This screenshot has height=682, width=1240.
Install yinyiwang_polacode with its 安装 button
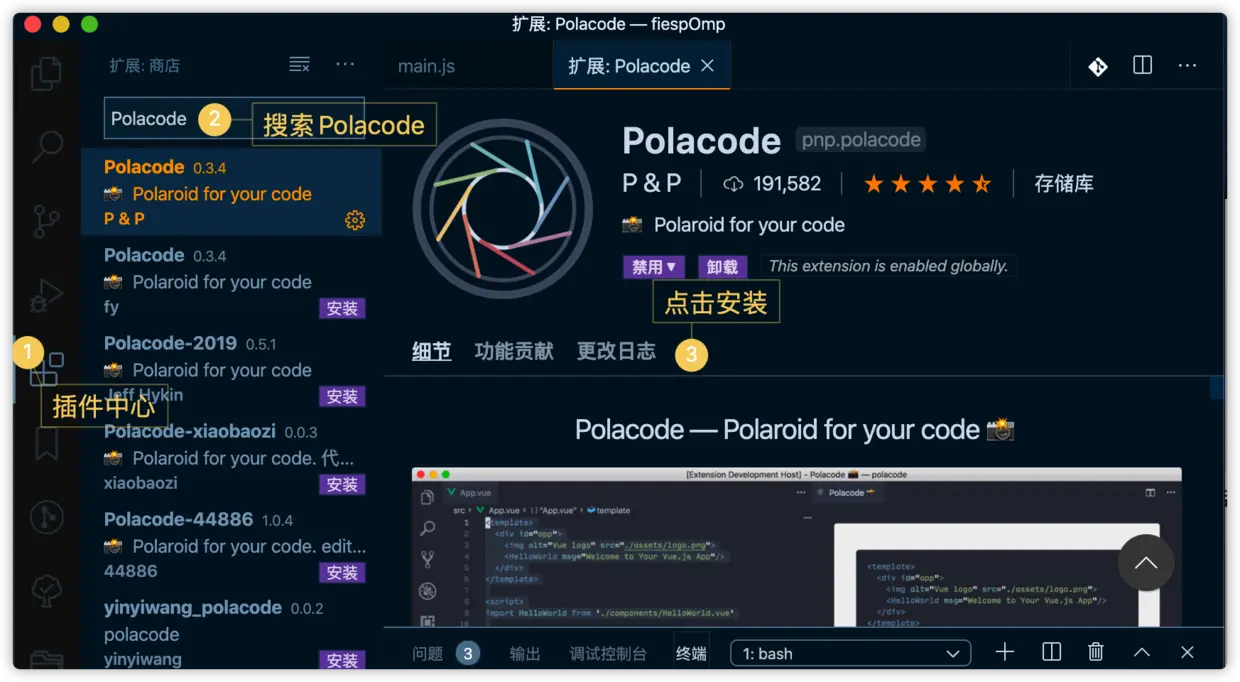click(x=342, y=661)
